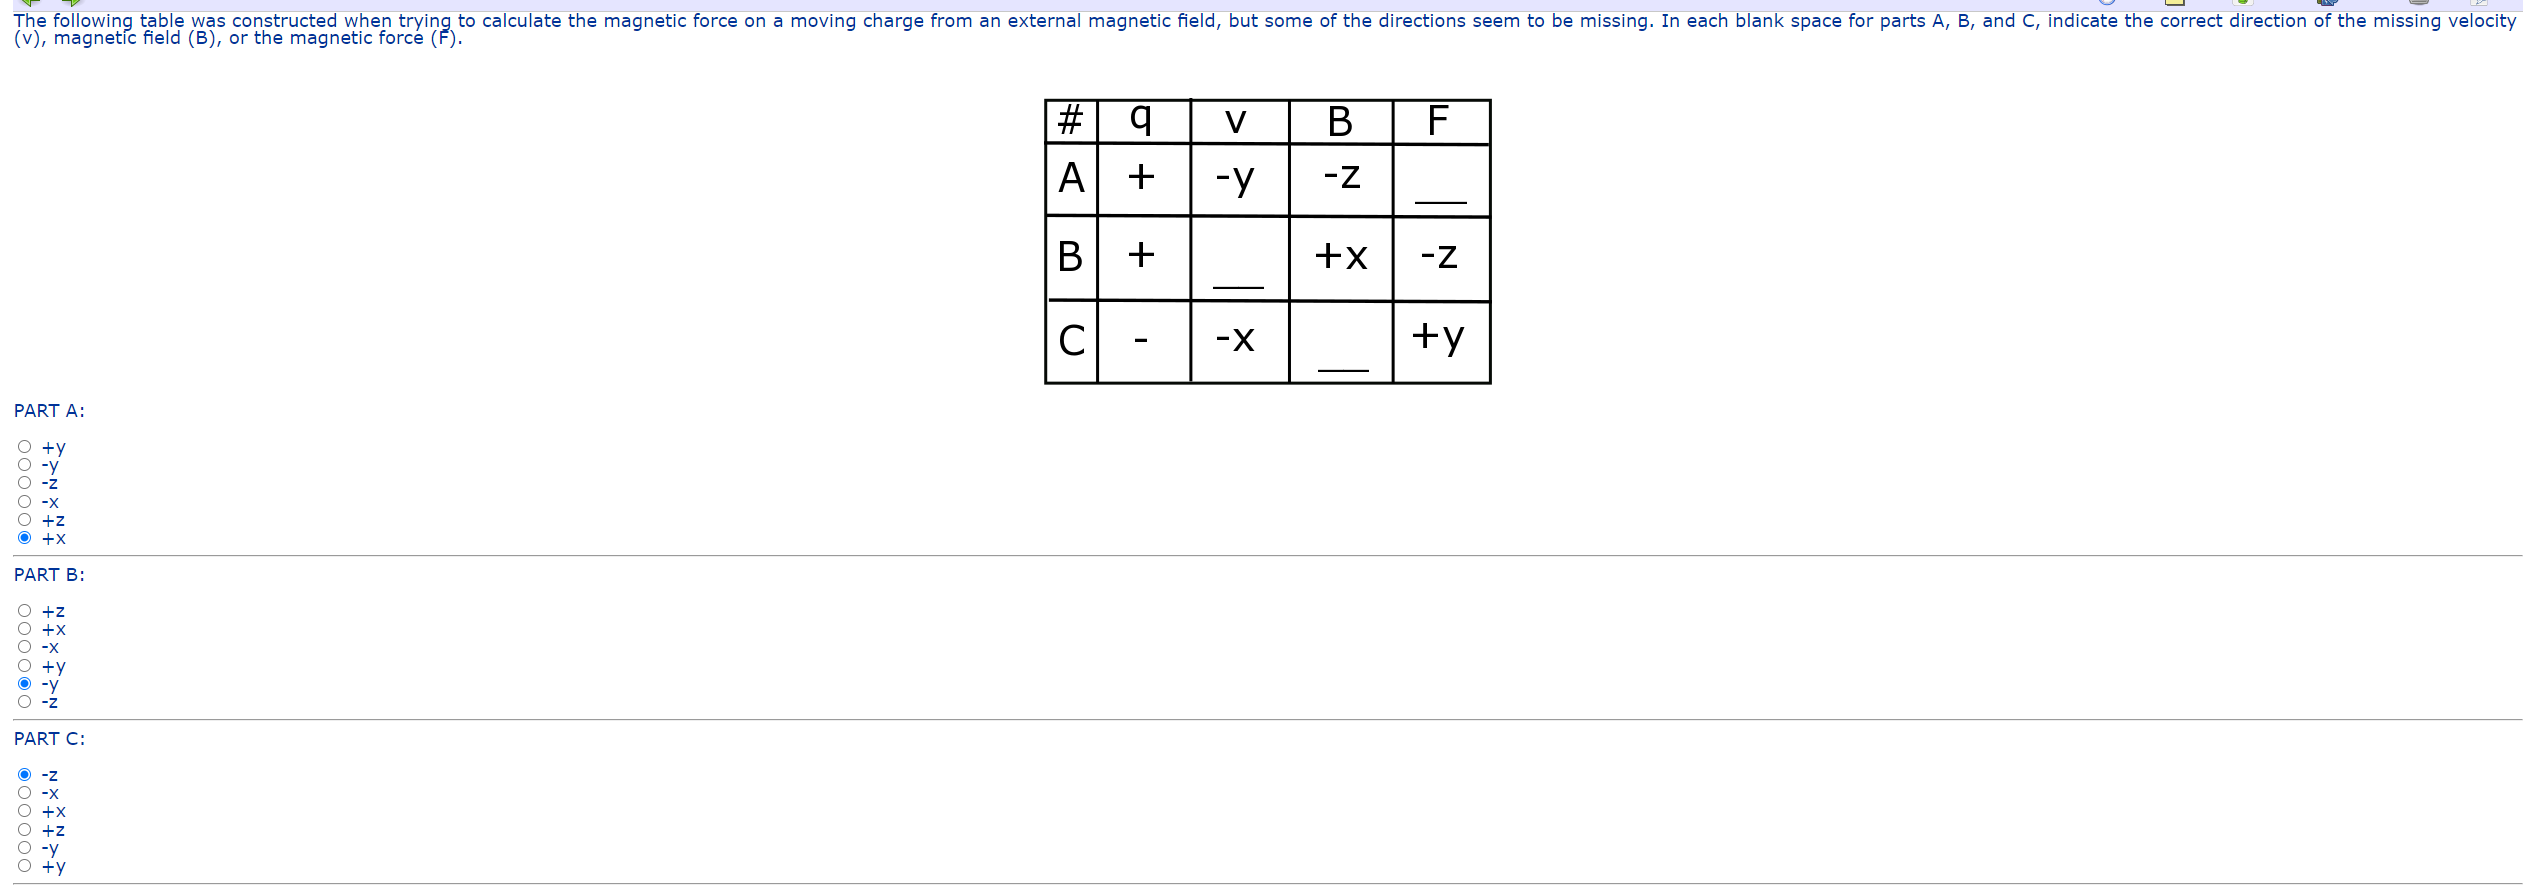The image size is (2525, 895).
Task: Click the refresh globe icon on the toolbar
Action: click(2105, 4)
